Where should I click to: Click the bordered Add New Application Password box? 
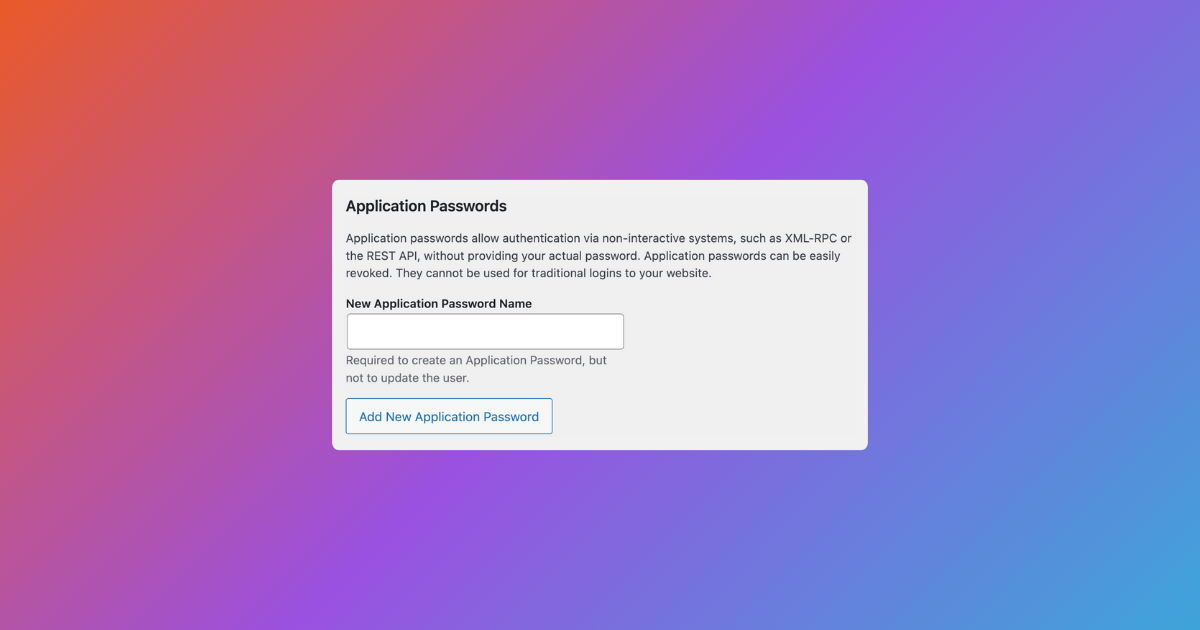click(449, 416)
